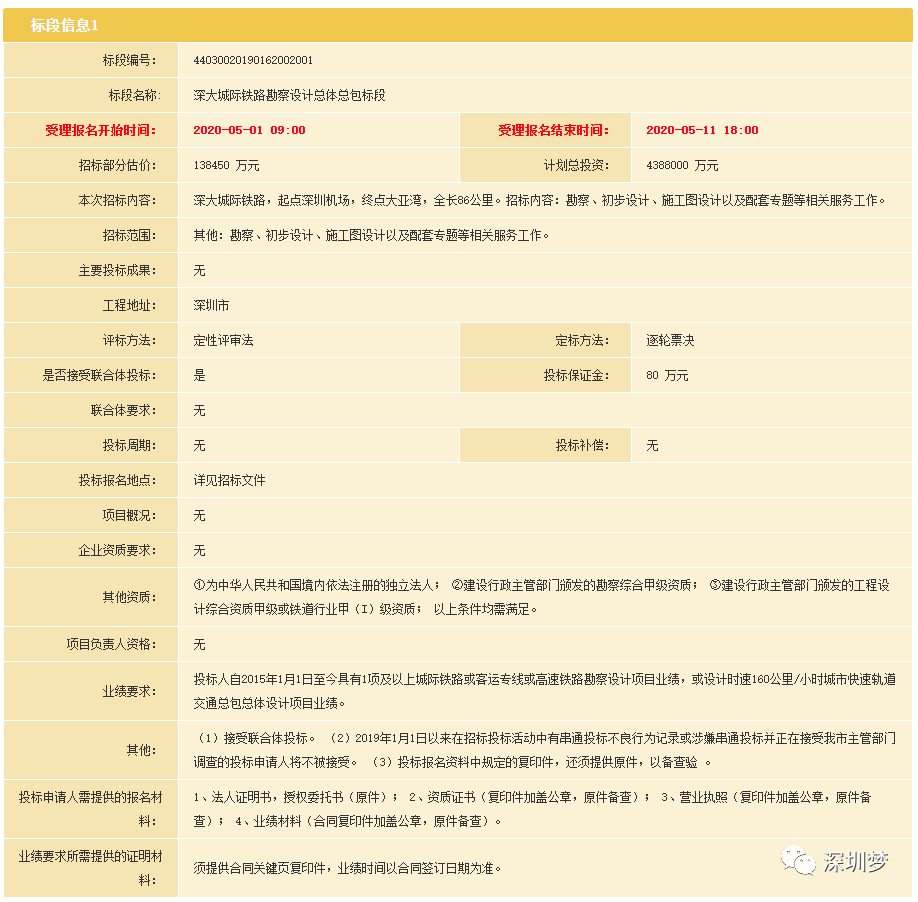The image size is (918, 902).
Task: Click the 定标方法 label
Action: [x=582, y=340]
